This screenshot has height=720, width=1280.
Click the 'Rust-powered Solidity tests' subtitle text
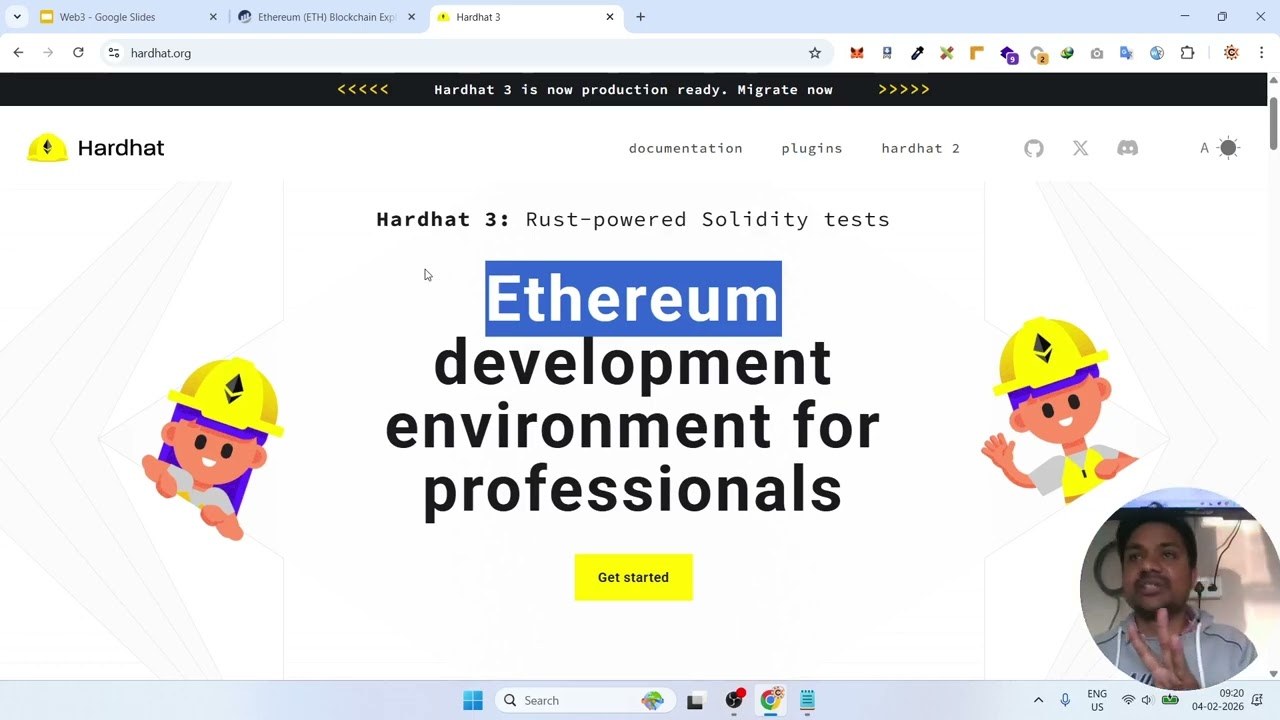pyautogui.click(x=707, y=220)
